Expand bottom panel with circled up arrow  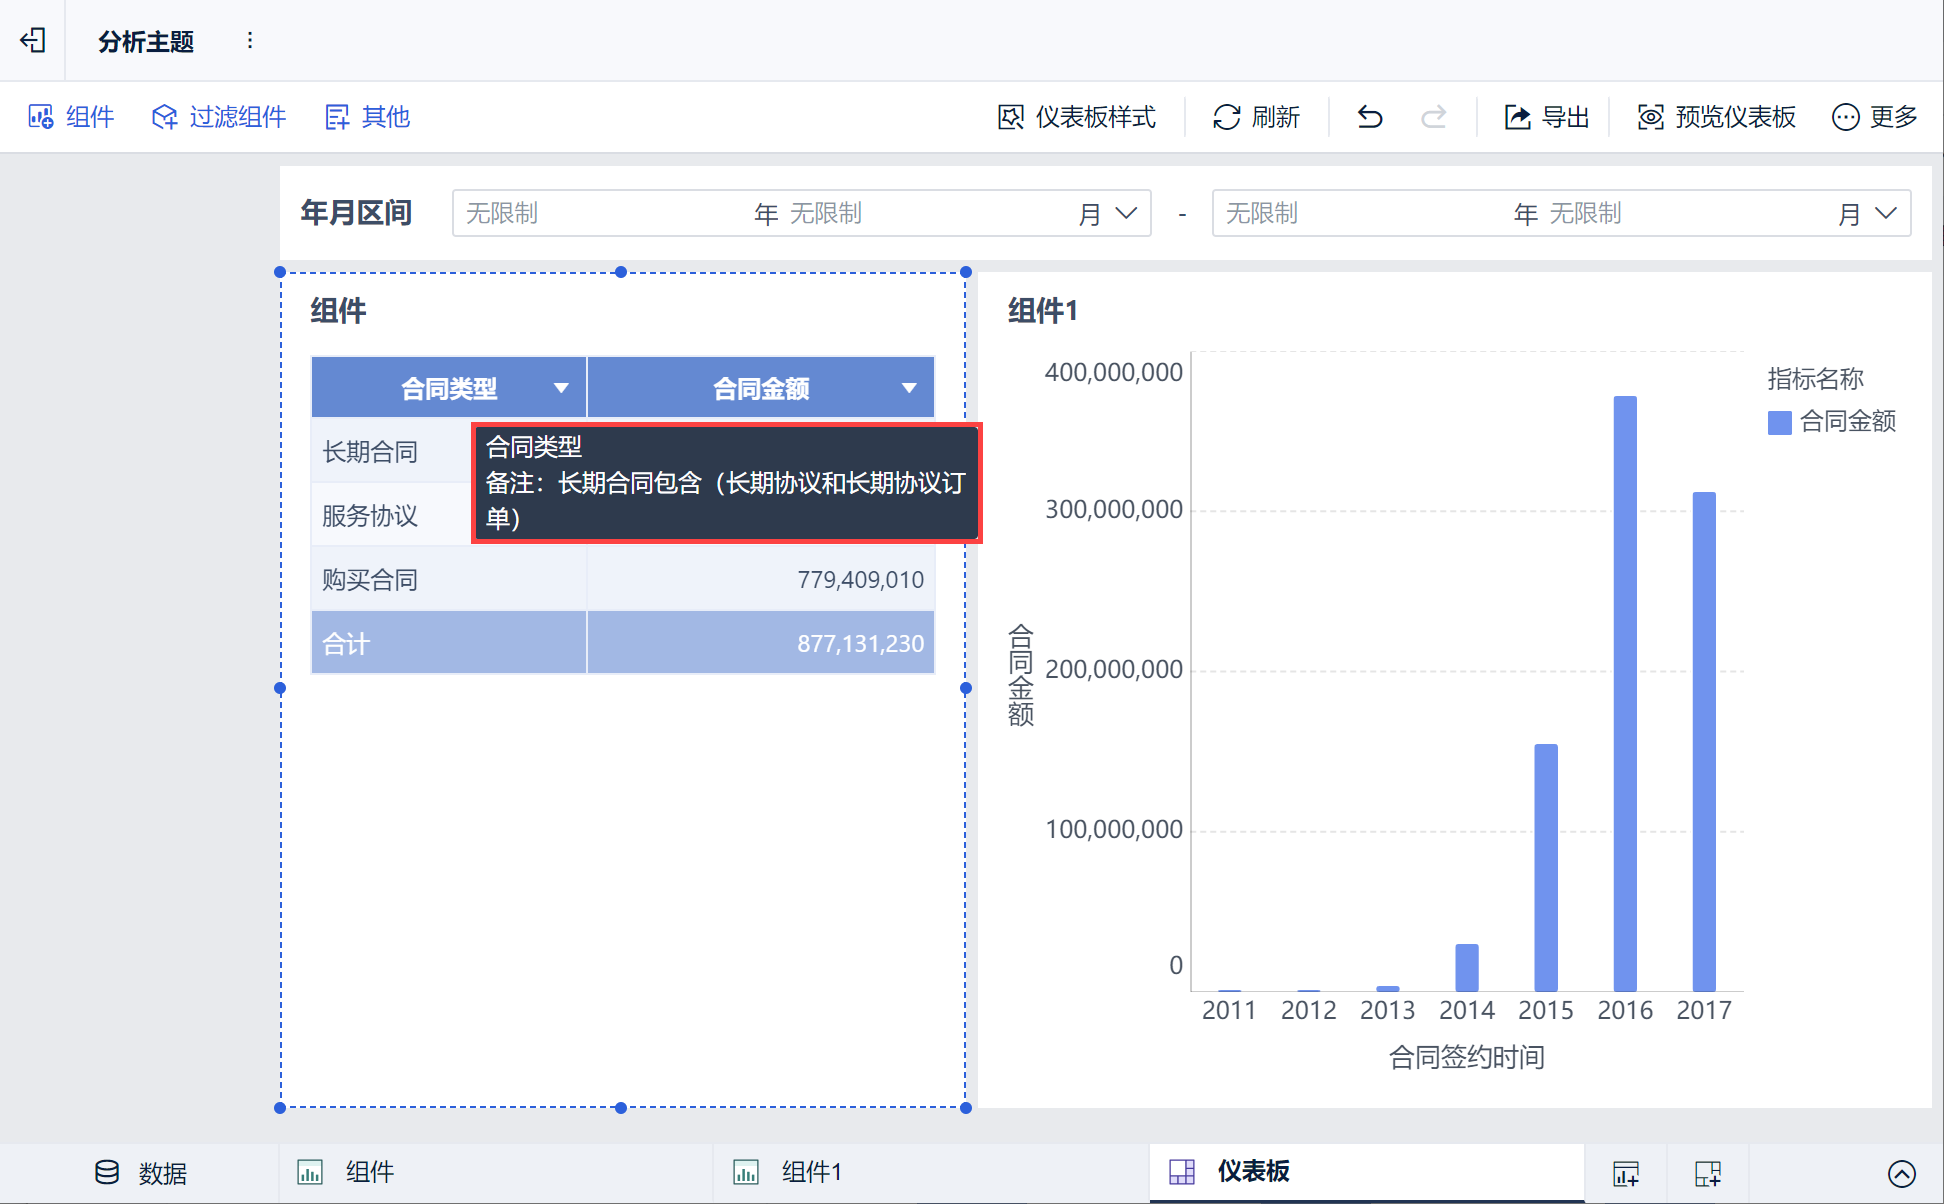click(1901, 1173)
